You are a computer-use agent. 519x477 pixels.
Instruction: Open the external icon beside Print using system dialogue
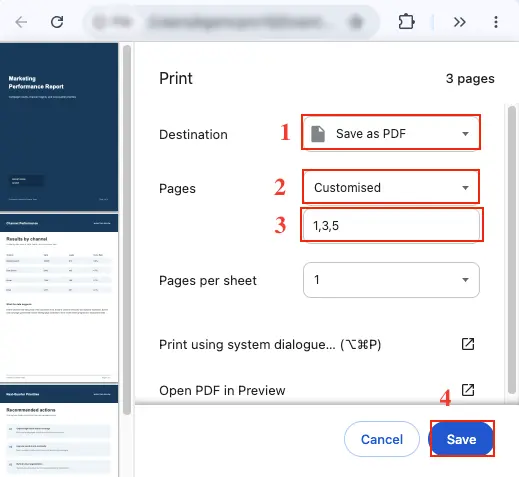pyautogui.click(x=468, y=344)
